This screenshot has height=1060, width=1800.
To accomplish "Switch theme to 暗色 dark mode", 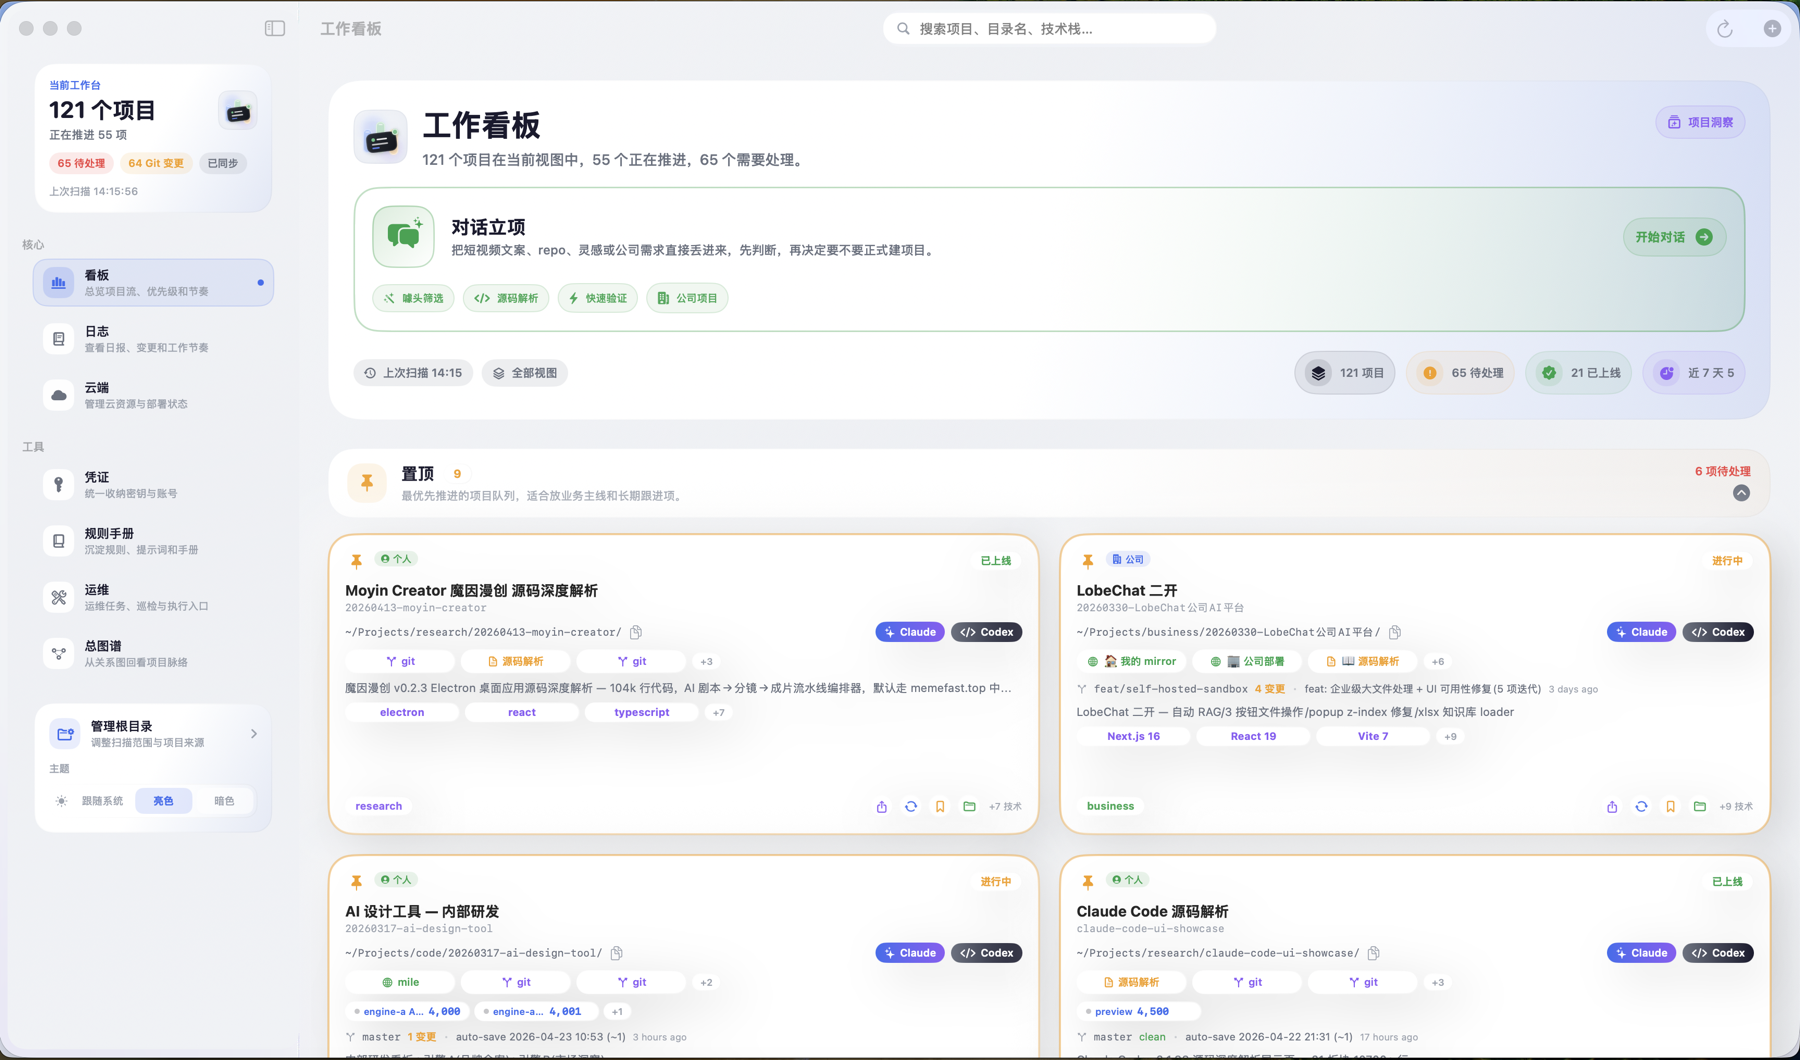I will pos(224,800).
